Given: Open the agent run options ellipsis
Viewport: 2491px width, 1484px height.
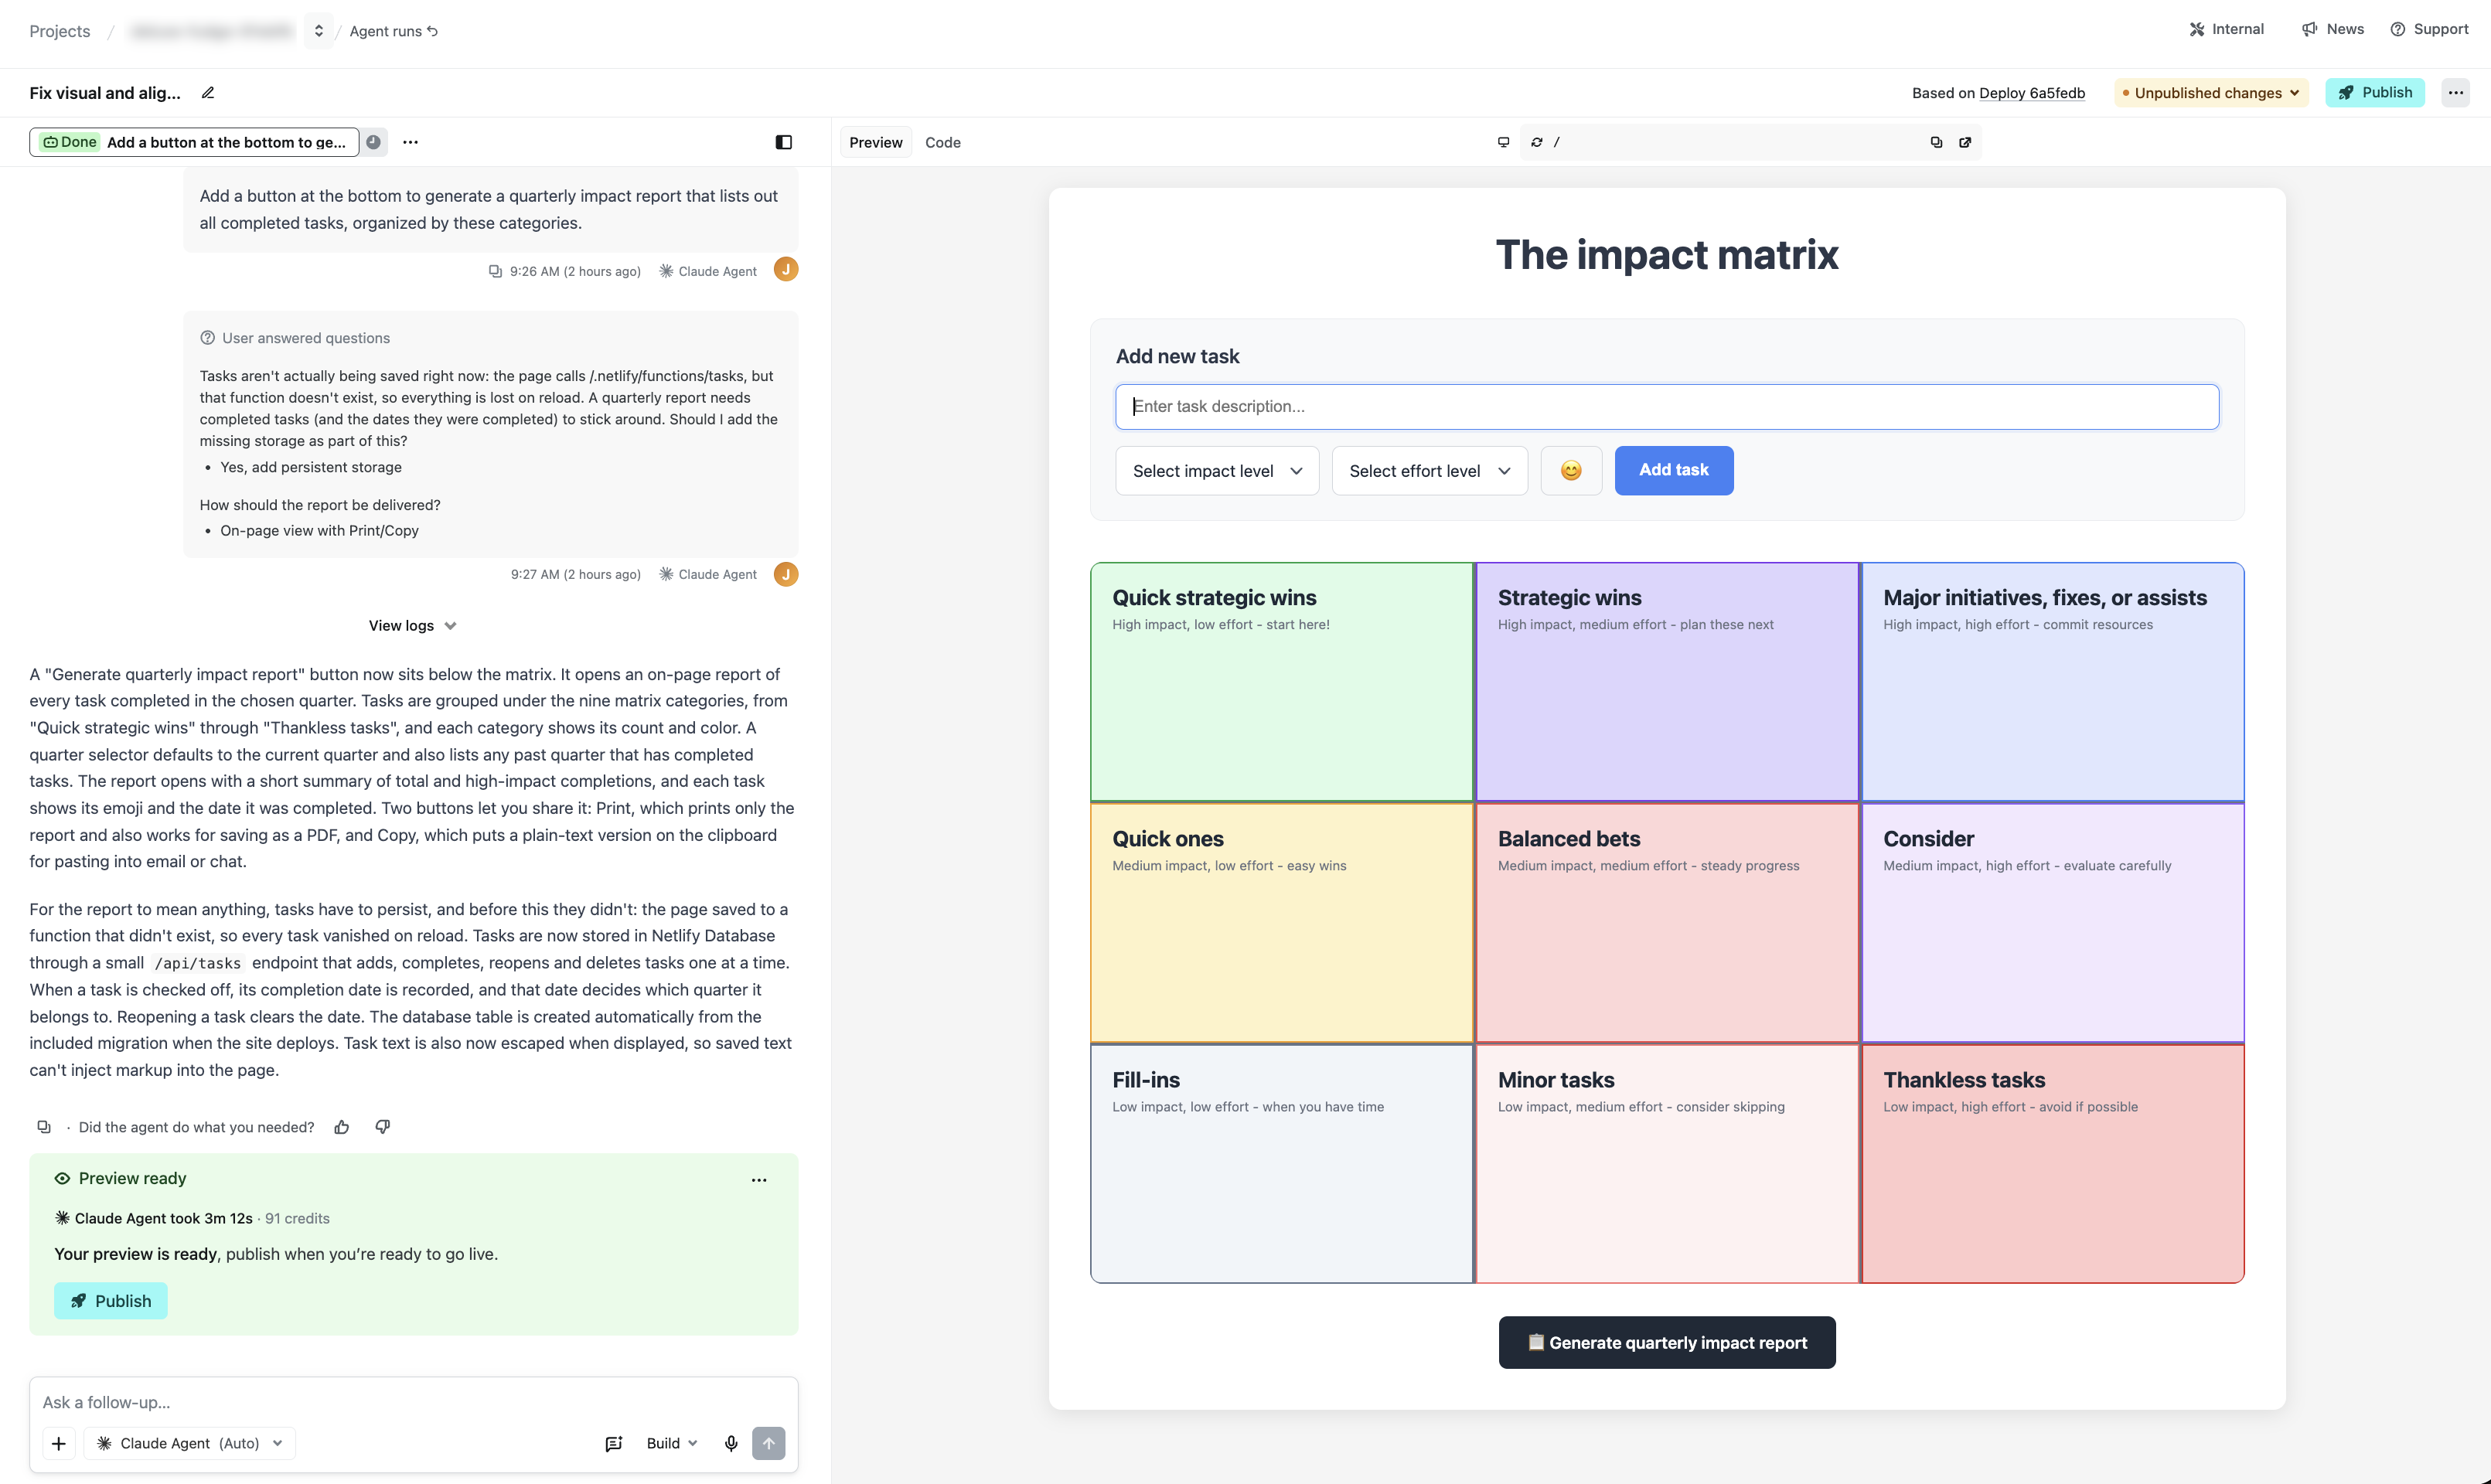Looking at the screenshot, I should click(410, 142).
